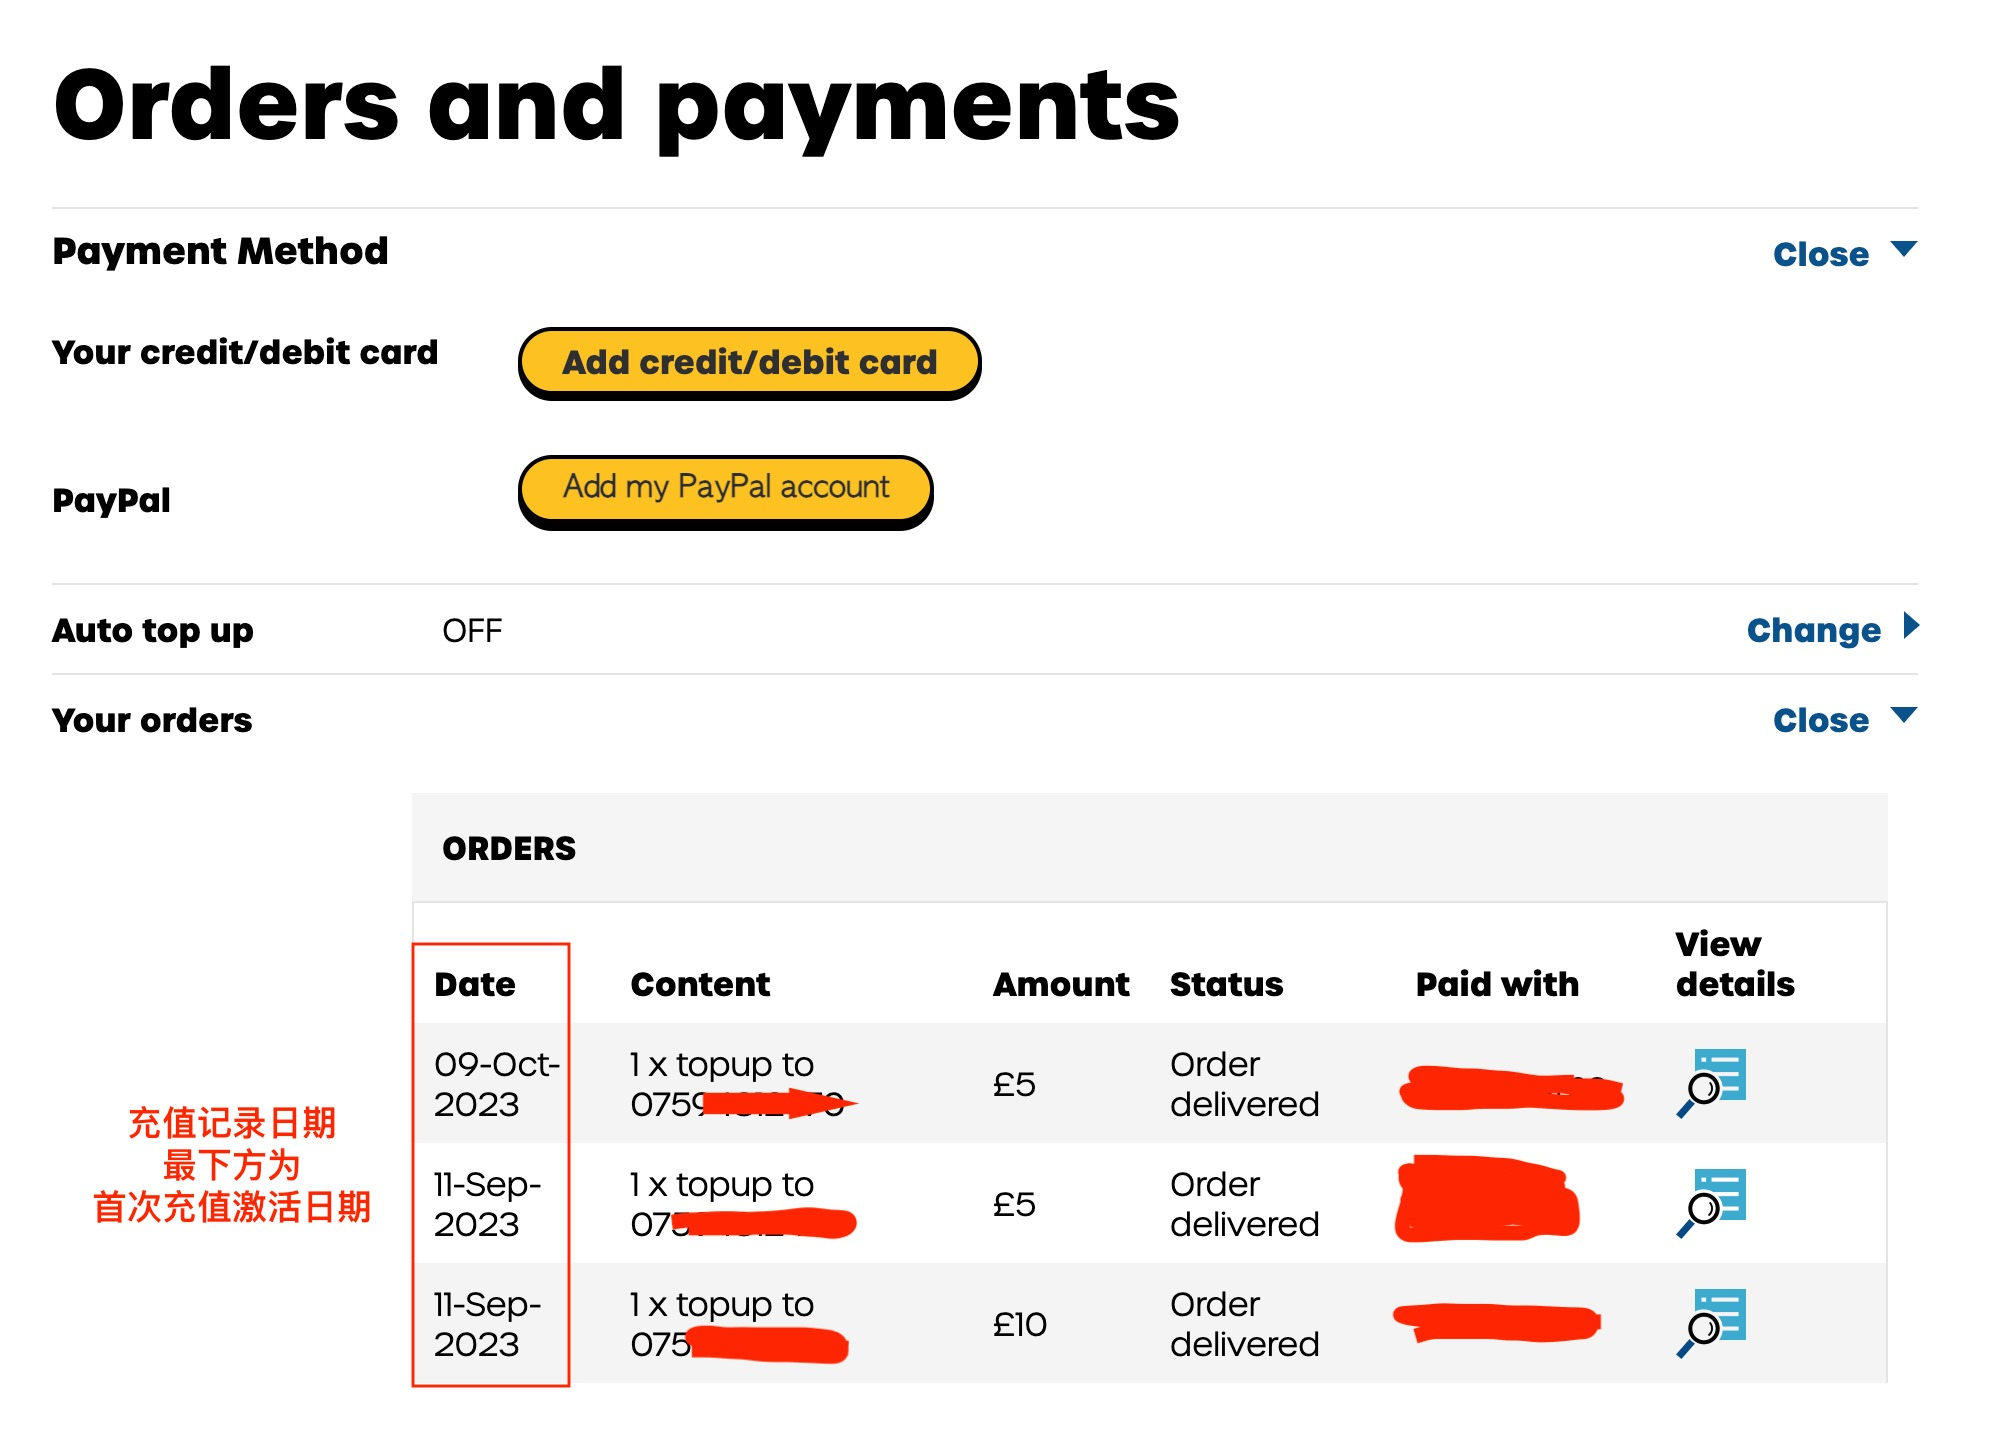
Task: Click Auto top up OFF status
Action: (472, 631)
